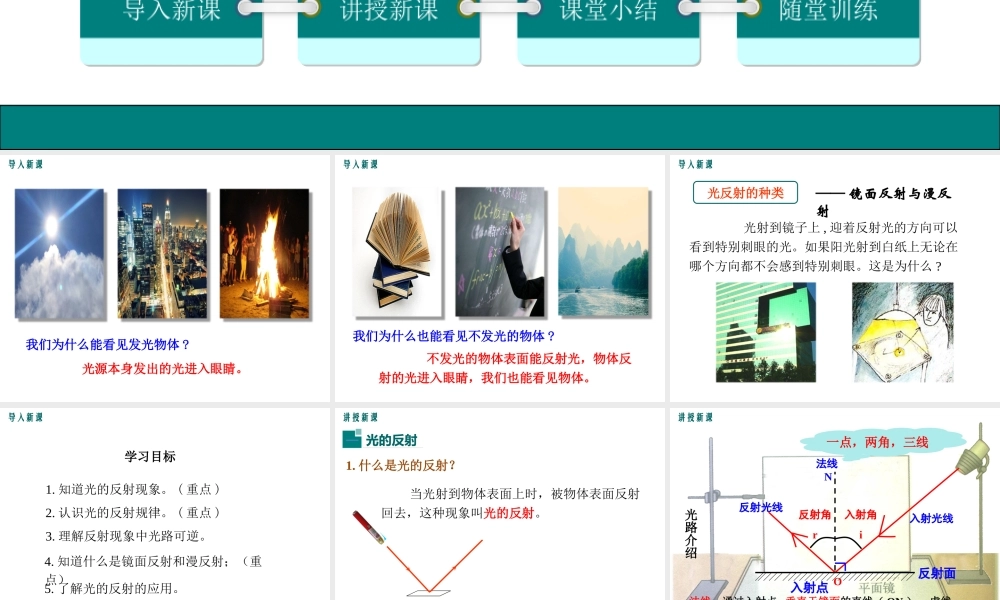Click the link ring between 讲授新课 and 课堂小结
This screenshot has height=600, width=1000.
[500, 7]
